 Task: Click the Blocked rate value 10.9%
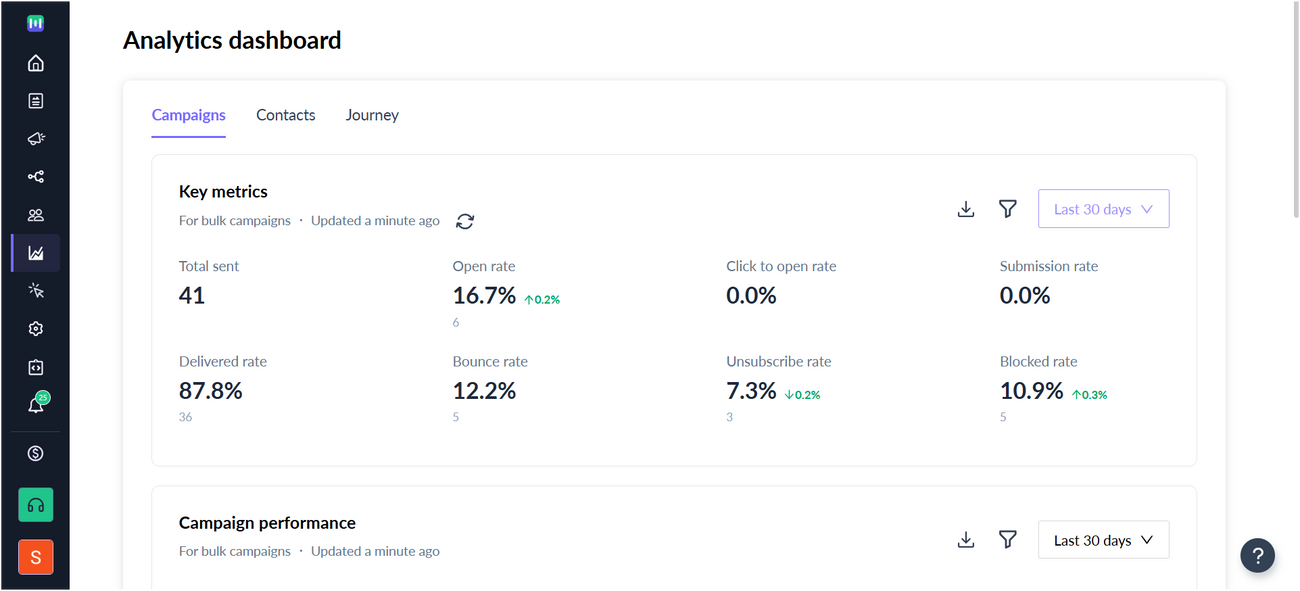tap(1032, 391)
